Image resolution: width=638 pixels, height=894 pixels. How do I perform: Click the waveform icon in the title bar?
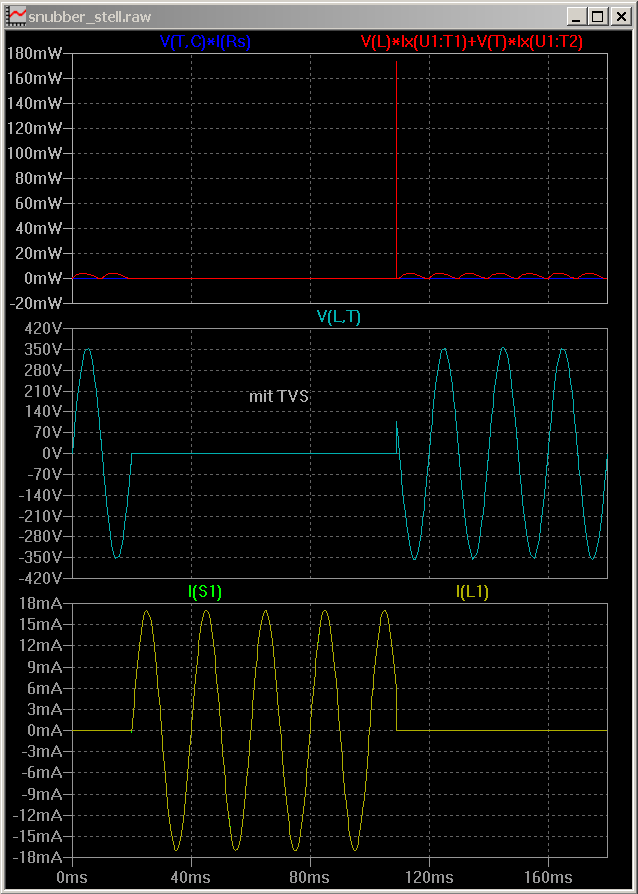pos(19,16)
